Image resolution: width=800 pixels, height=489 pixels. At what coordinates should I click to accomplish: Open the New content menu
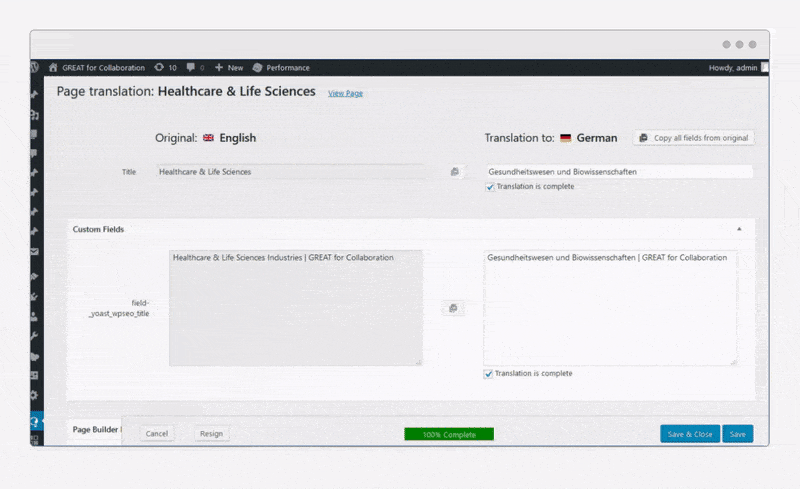pos(229,68)
